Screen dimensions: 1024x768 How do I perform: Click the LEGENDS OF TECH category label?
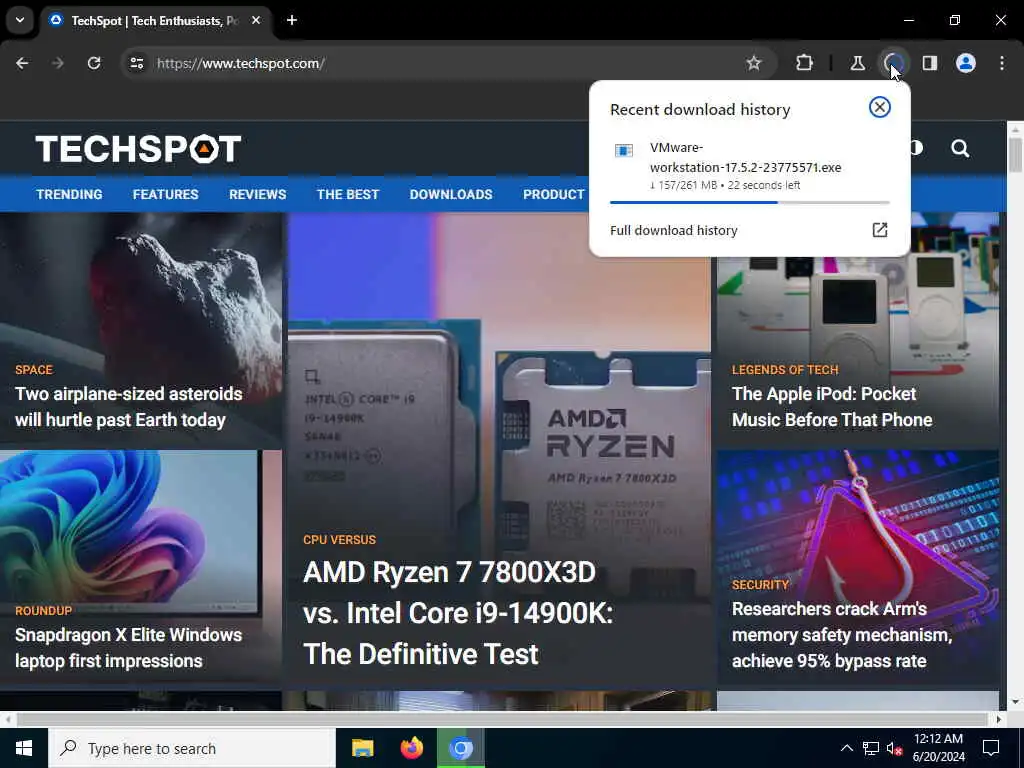785,370
